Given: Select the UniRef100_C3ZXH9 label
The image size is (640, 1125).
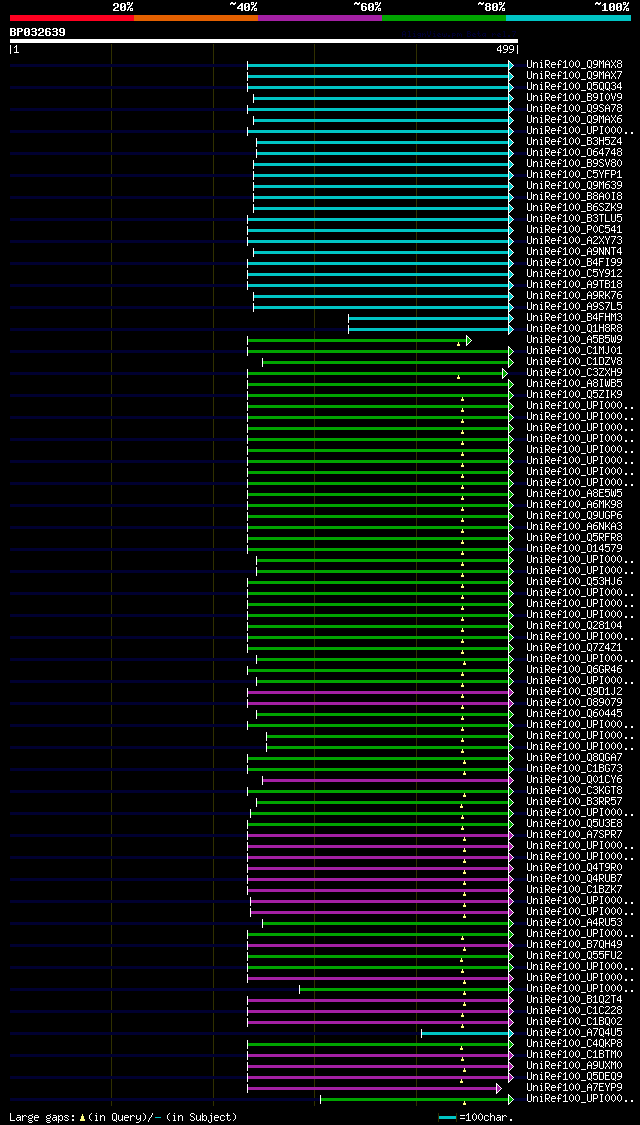Looking at the screenshot, I should [x=574, y=373].
